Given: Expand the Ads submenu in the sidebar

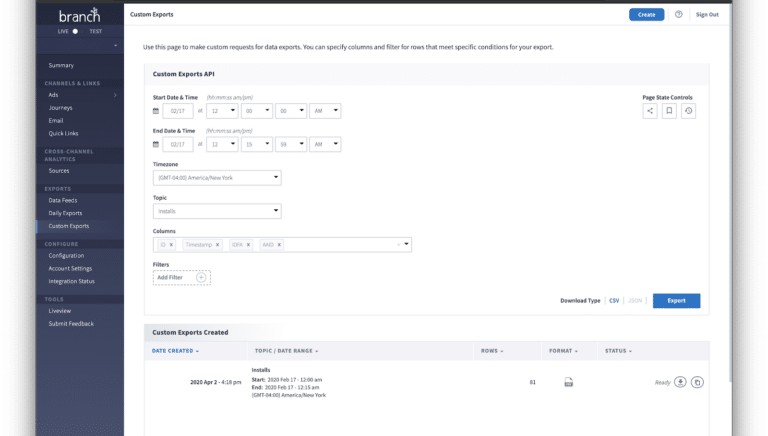Looking at the screenshot, I should (x=115, y=95).
